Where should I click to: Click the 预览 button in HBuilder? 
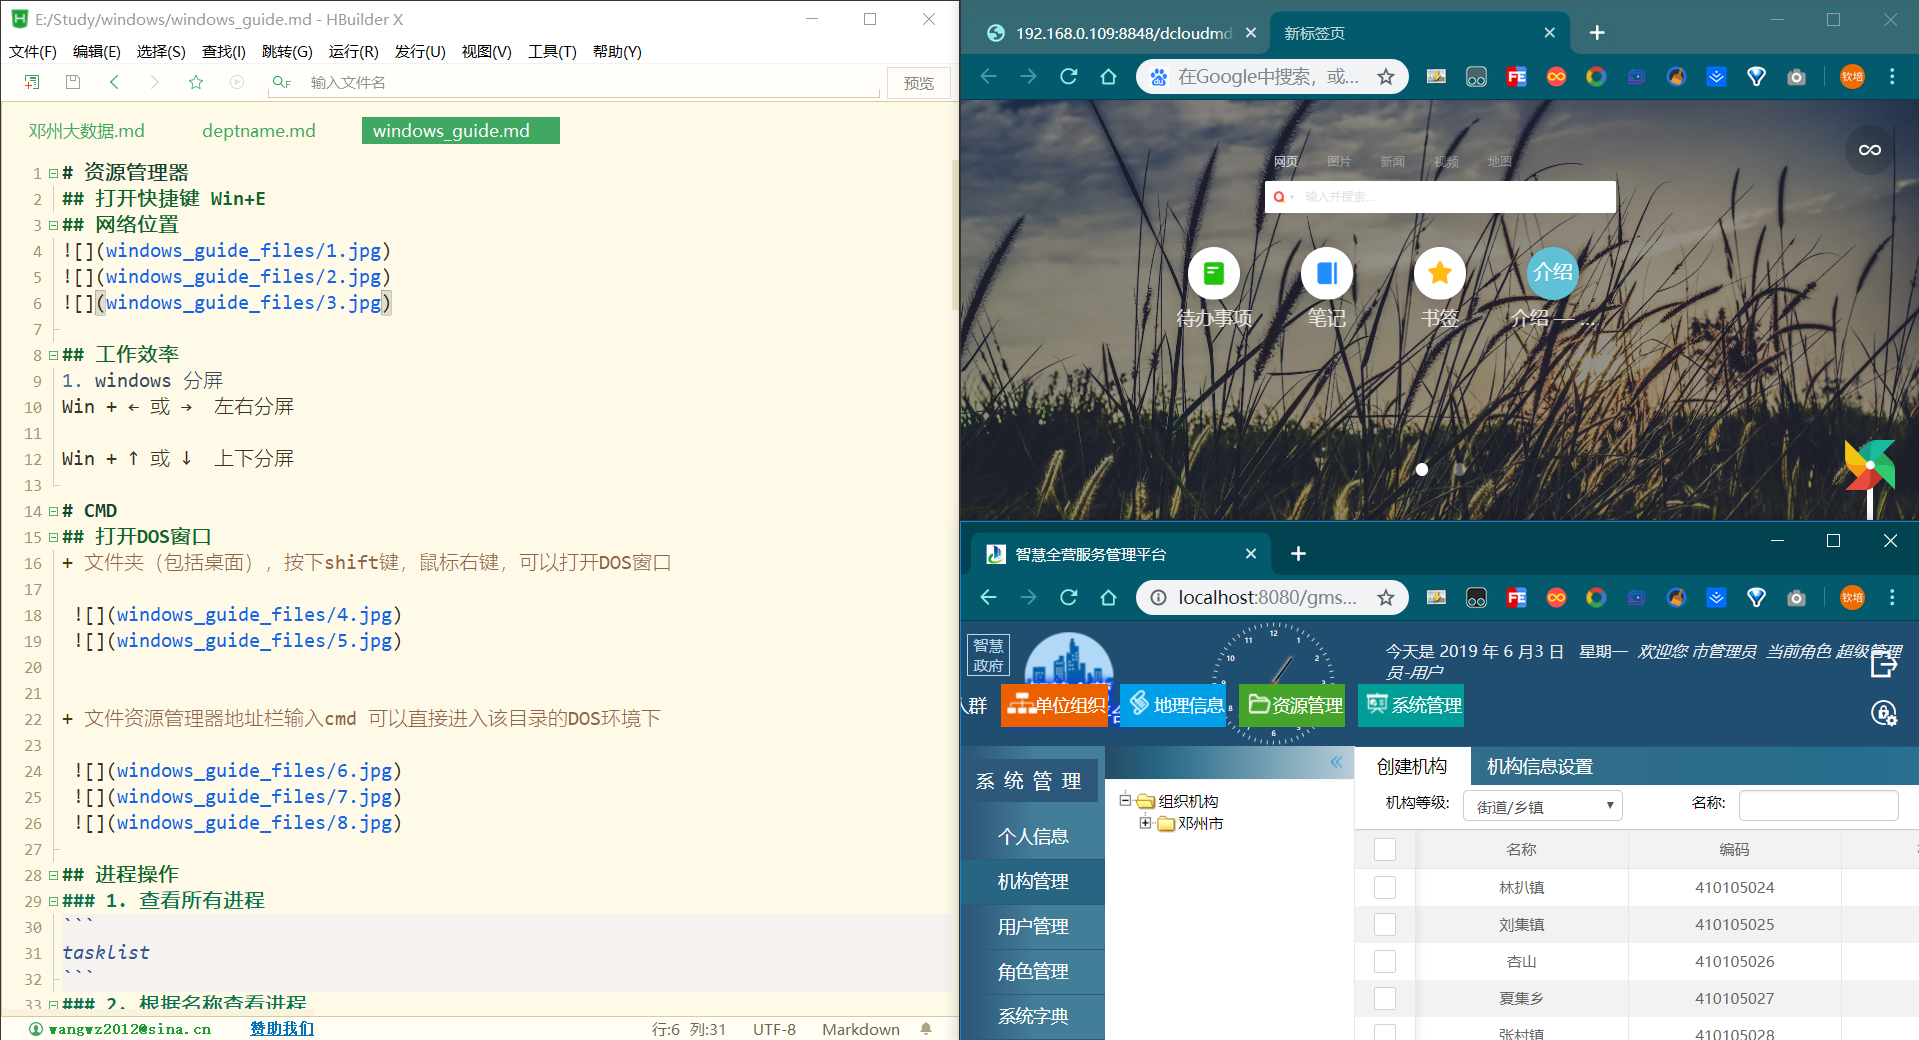(x=917, y=82)
